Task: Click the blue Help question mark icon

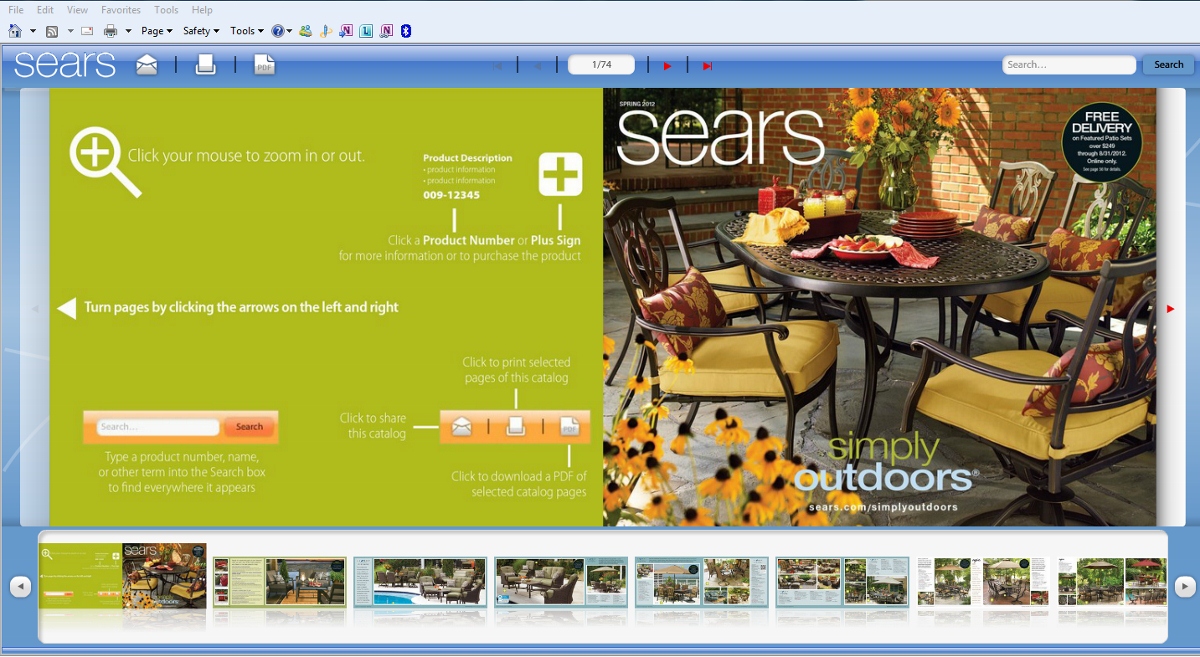Action: [278, 31]
